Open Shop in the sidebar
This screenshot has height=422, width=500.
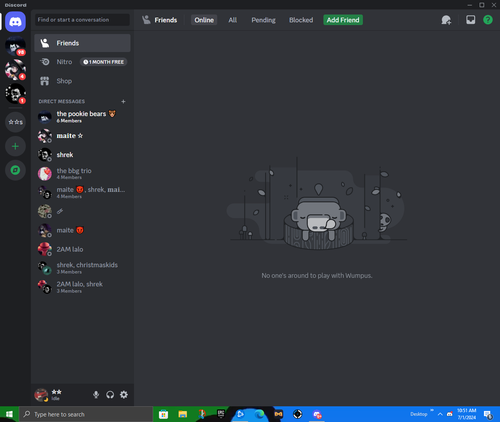tap(82, 81)
